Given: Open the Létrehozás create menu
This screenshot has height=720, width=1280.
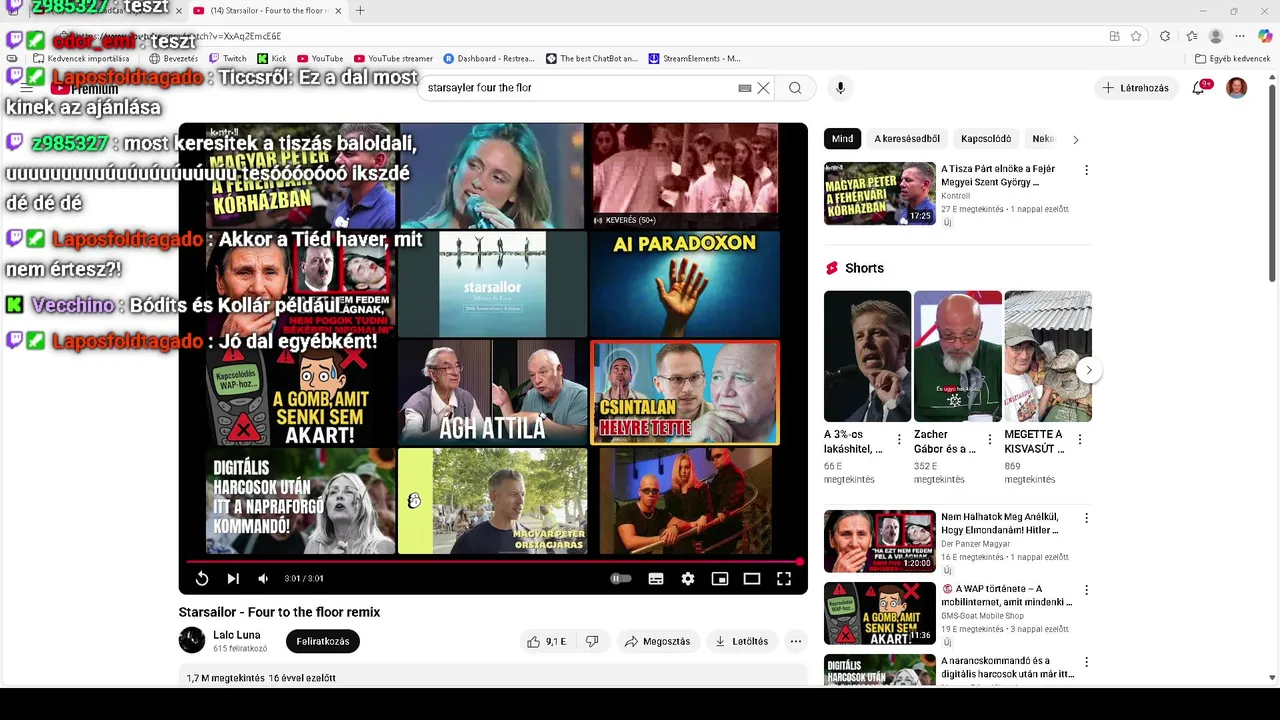Looking at the screenshot, I should pyautogui.click(x=1136, y=88).
